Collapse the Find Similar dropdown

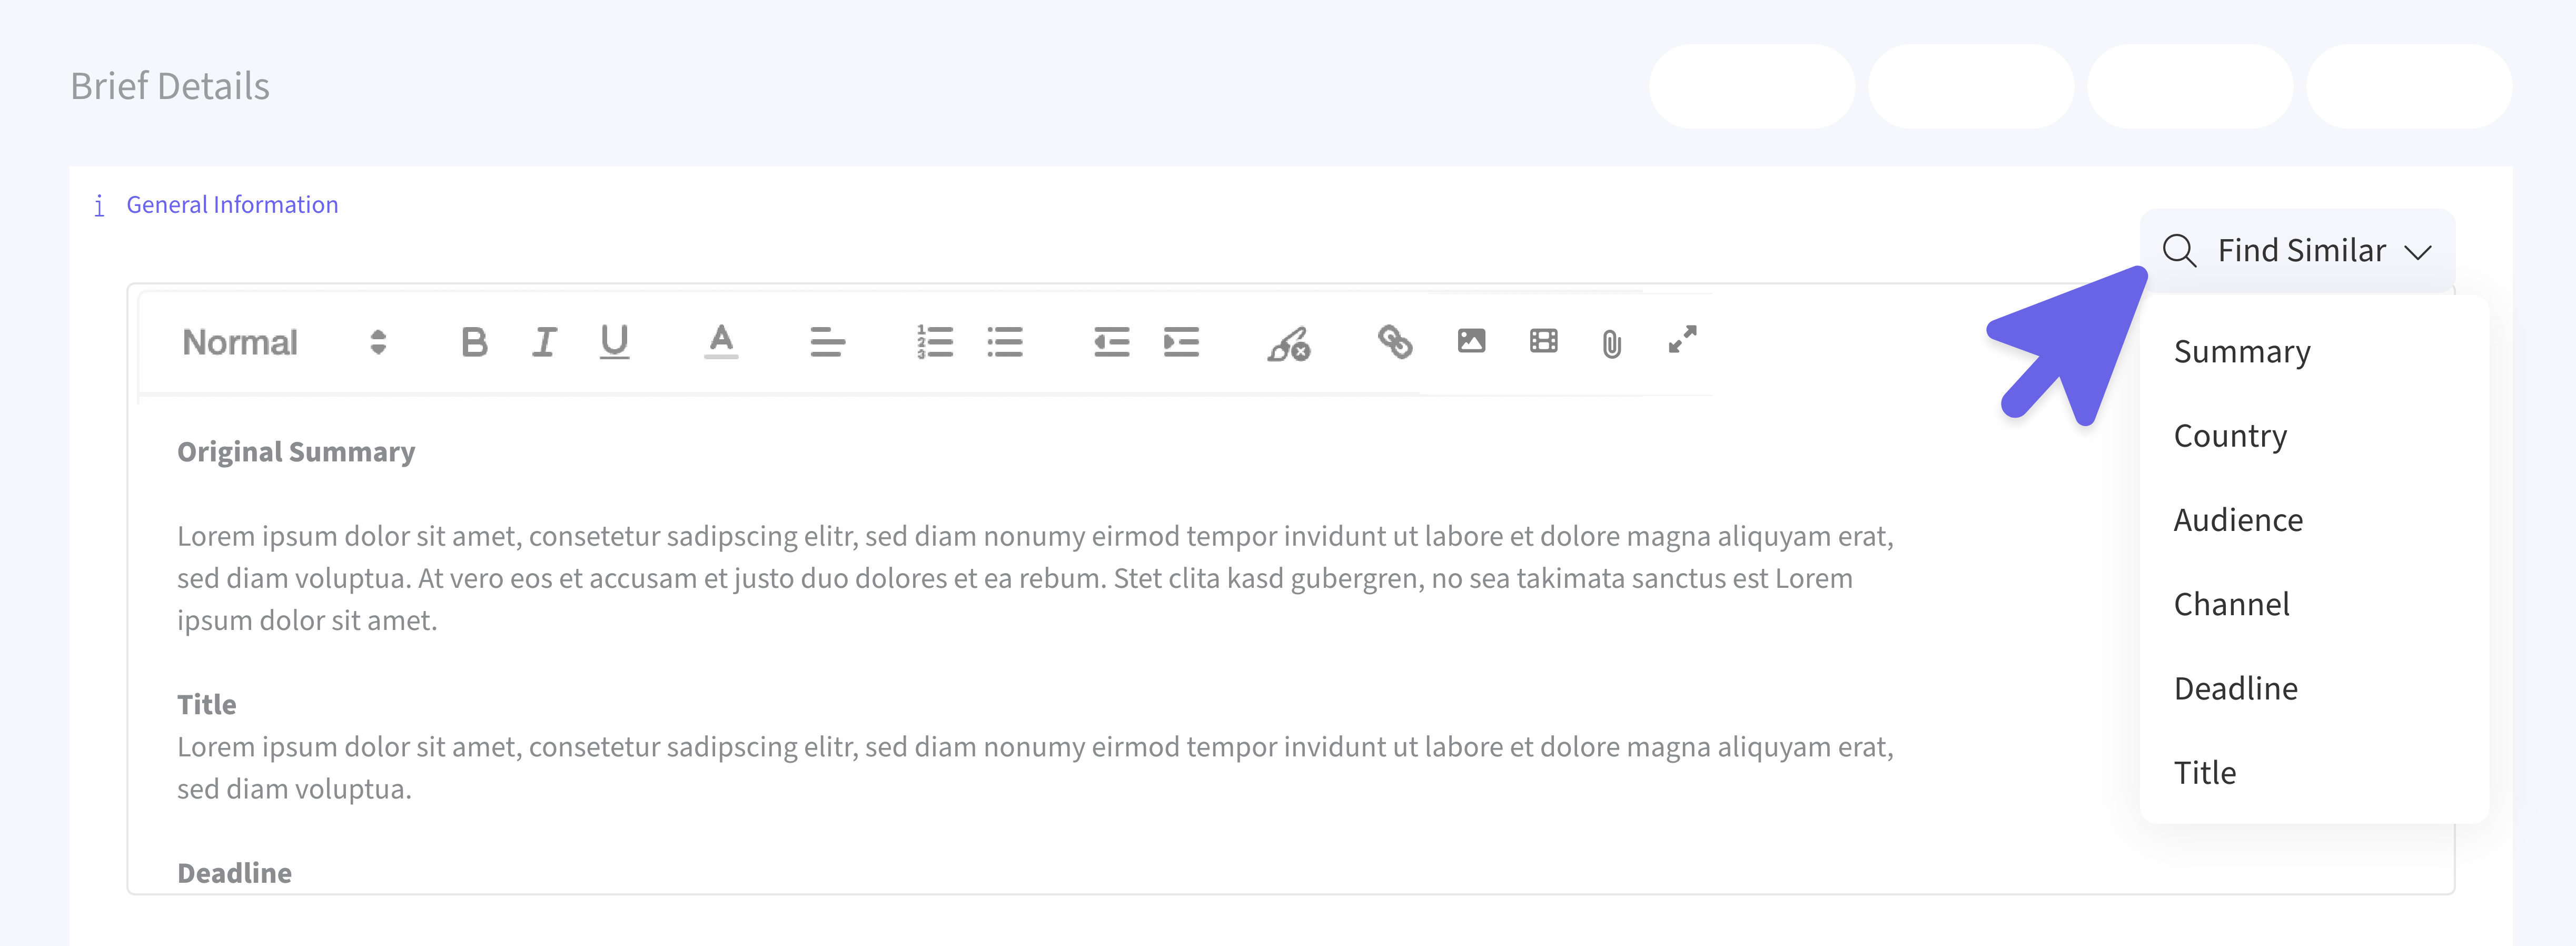[x=2297, y=250]
